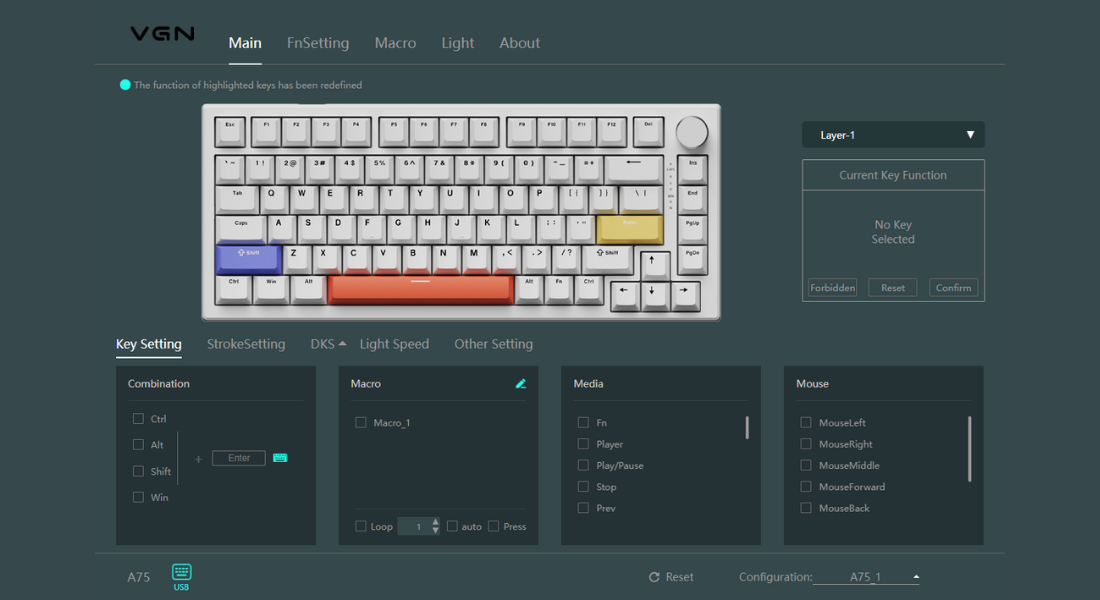Click the keyboard icon beside the Enter field
1100x600 pixels.
tap(280, 457)
